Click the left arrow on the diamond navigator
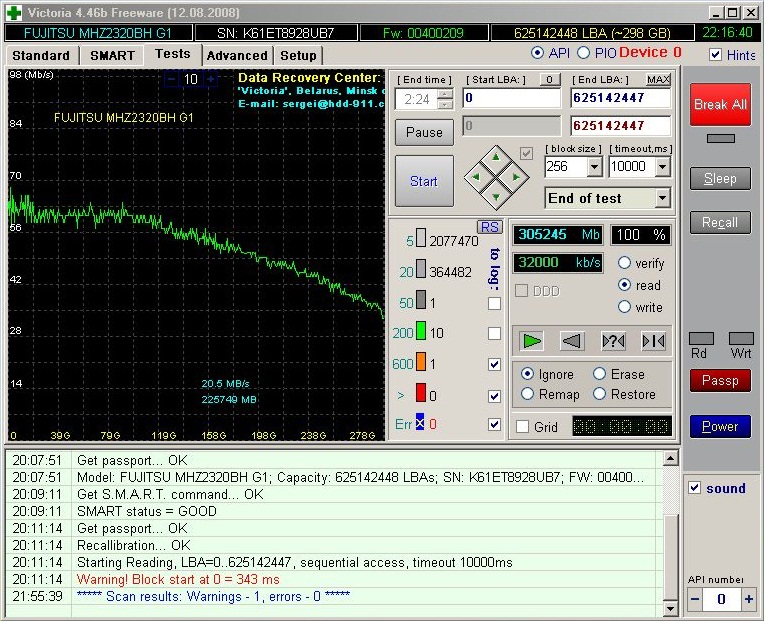The width and height of the screenshot is (764, 621). click(x=476, y=178)
